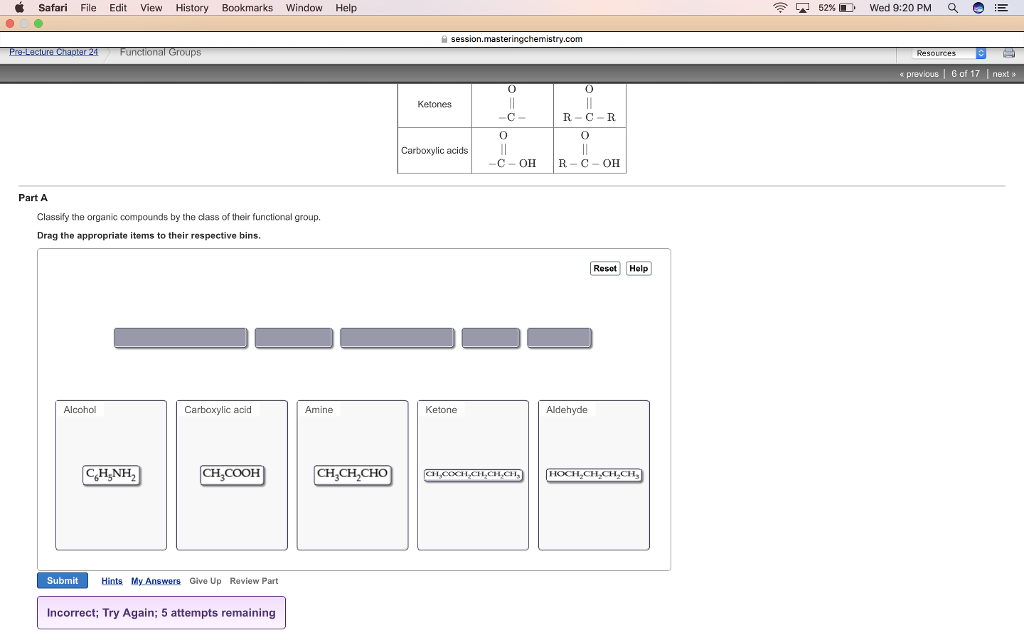
Task: Open Notification Center list icon
Action: [1001, 8]
